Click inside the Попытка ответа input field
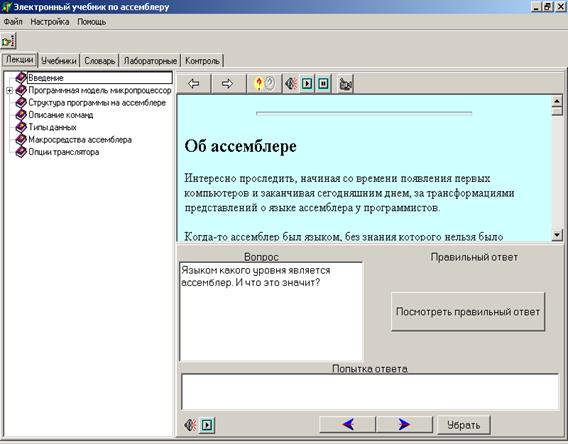This screenshot has width=568, height=444. [x=370, y=392]
